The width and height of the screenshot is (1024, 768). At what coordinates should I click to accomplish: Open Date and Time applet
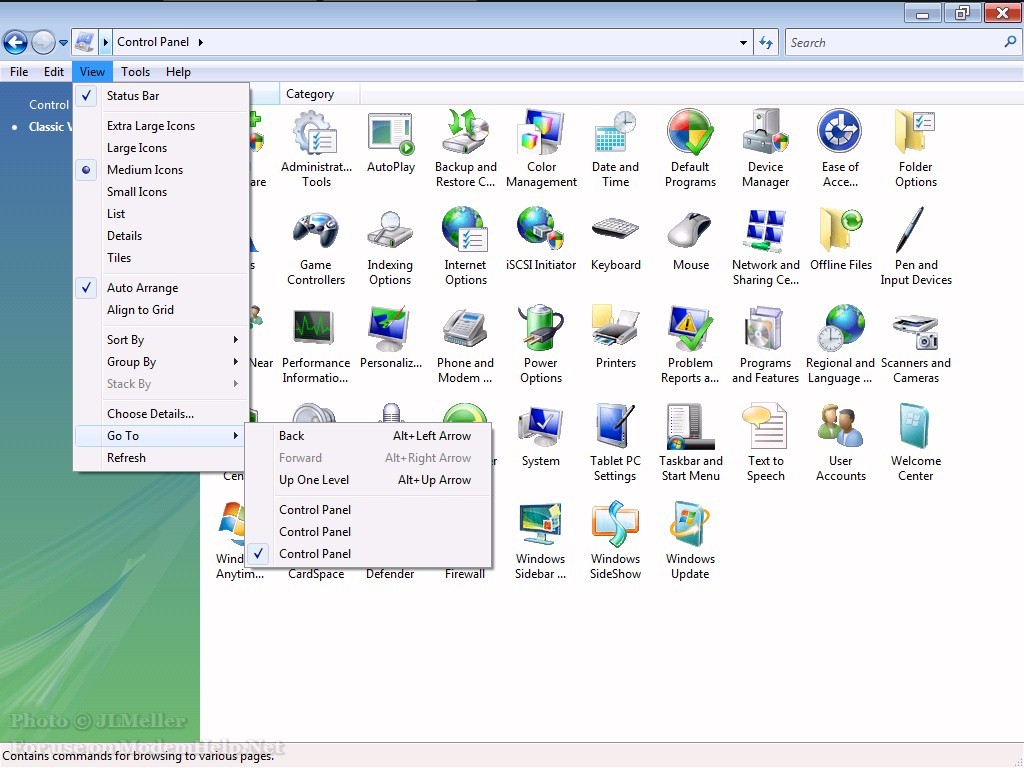click(615, 148)
